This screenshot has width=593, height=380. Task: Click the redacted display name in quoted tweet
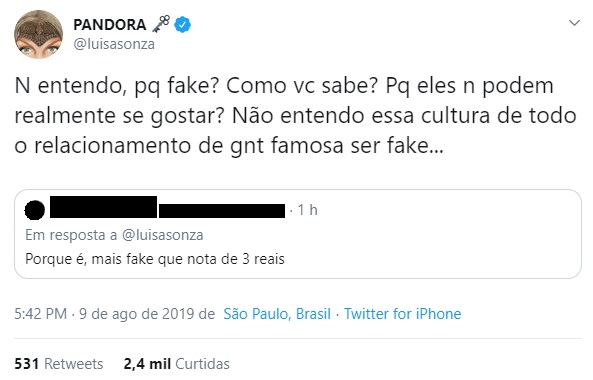[x=103, y=207]
